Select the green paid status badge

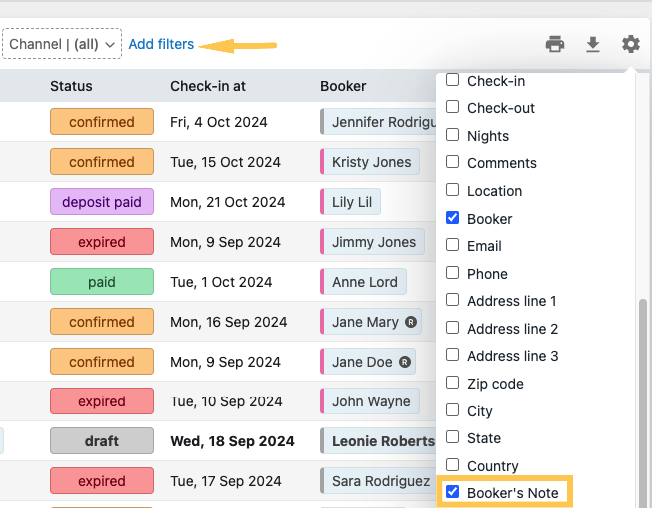(102, 282)
